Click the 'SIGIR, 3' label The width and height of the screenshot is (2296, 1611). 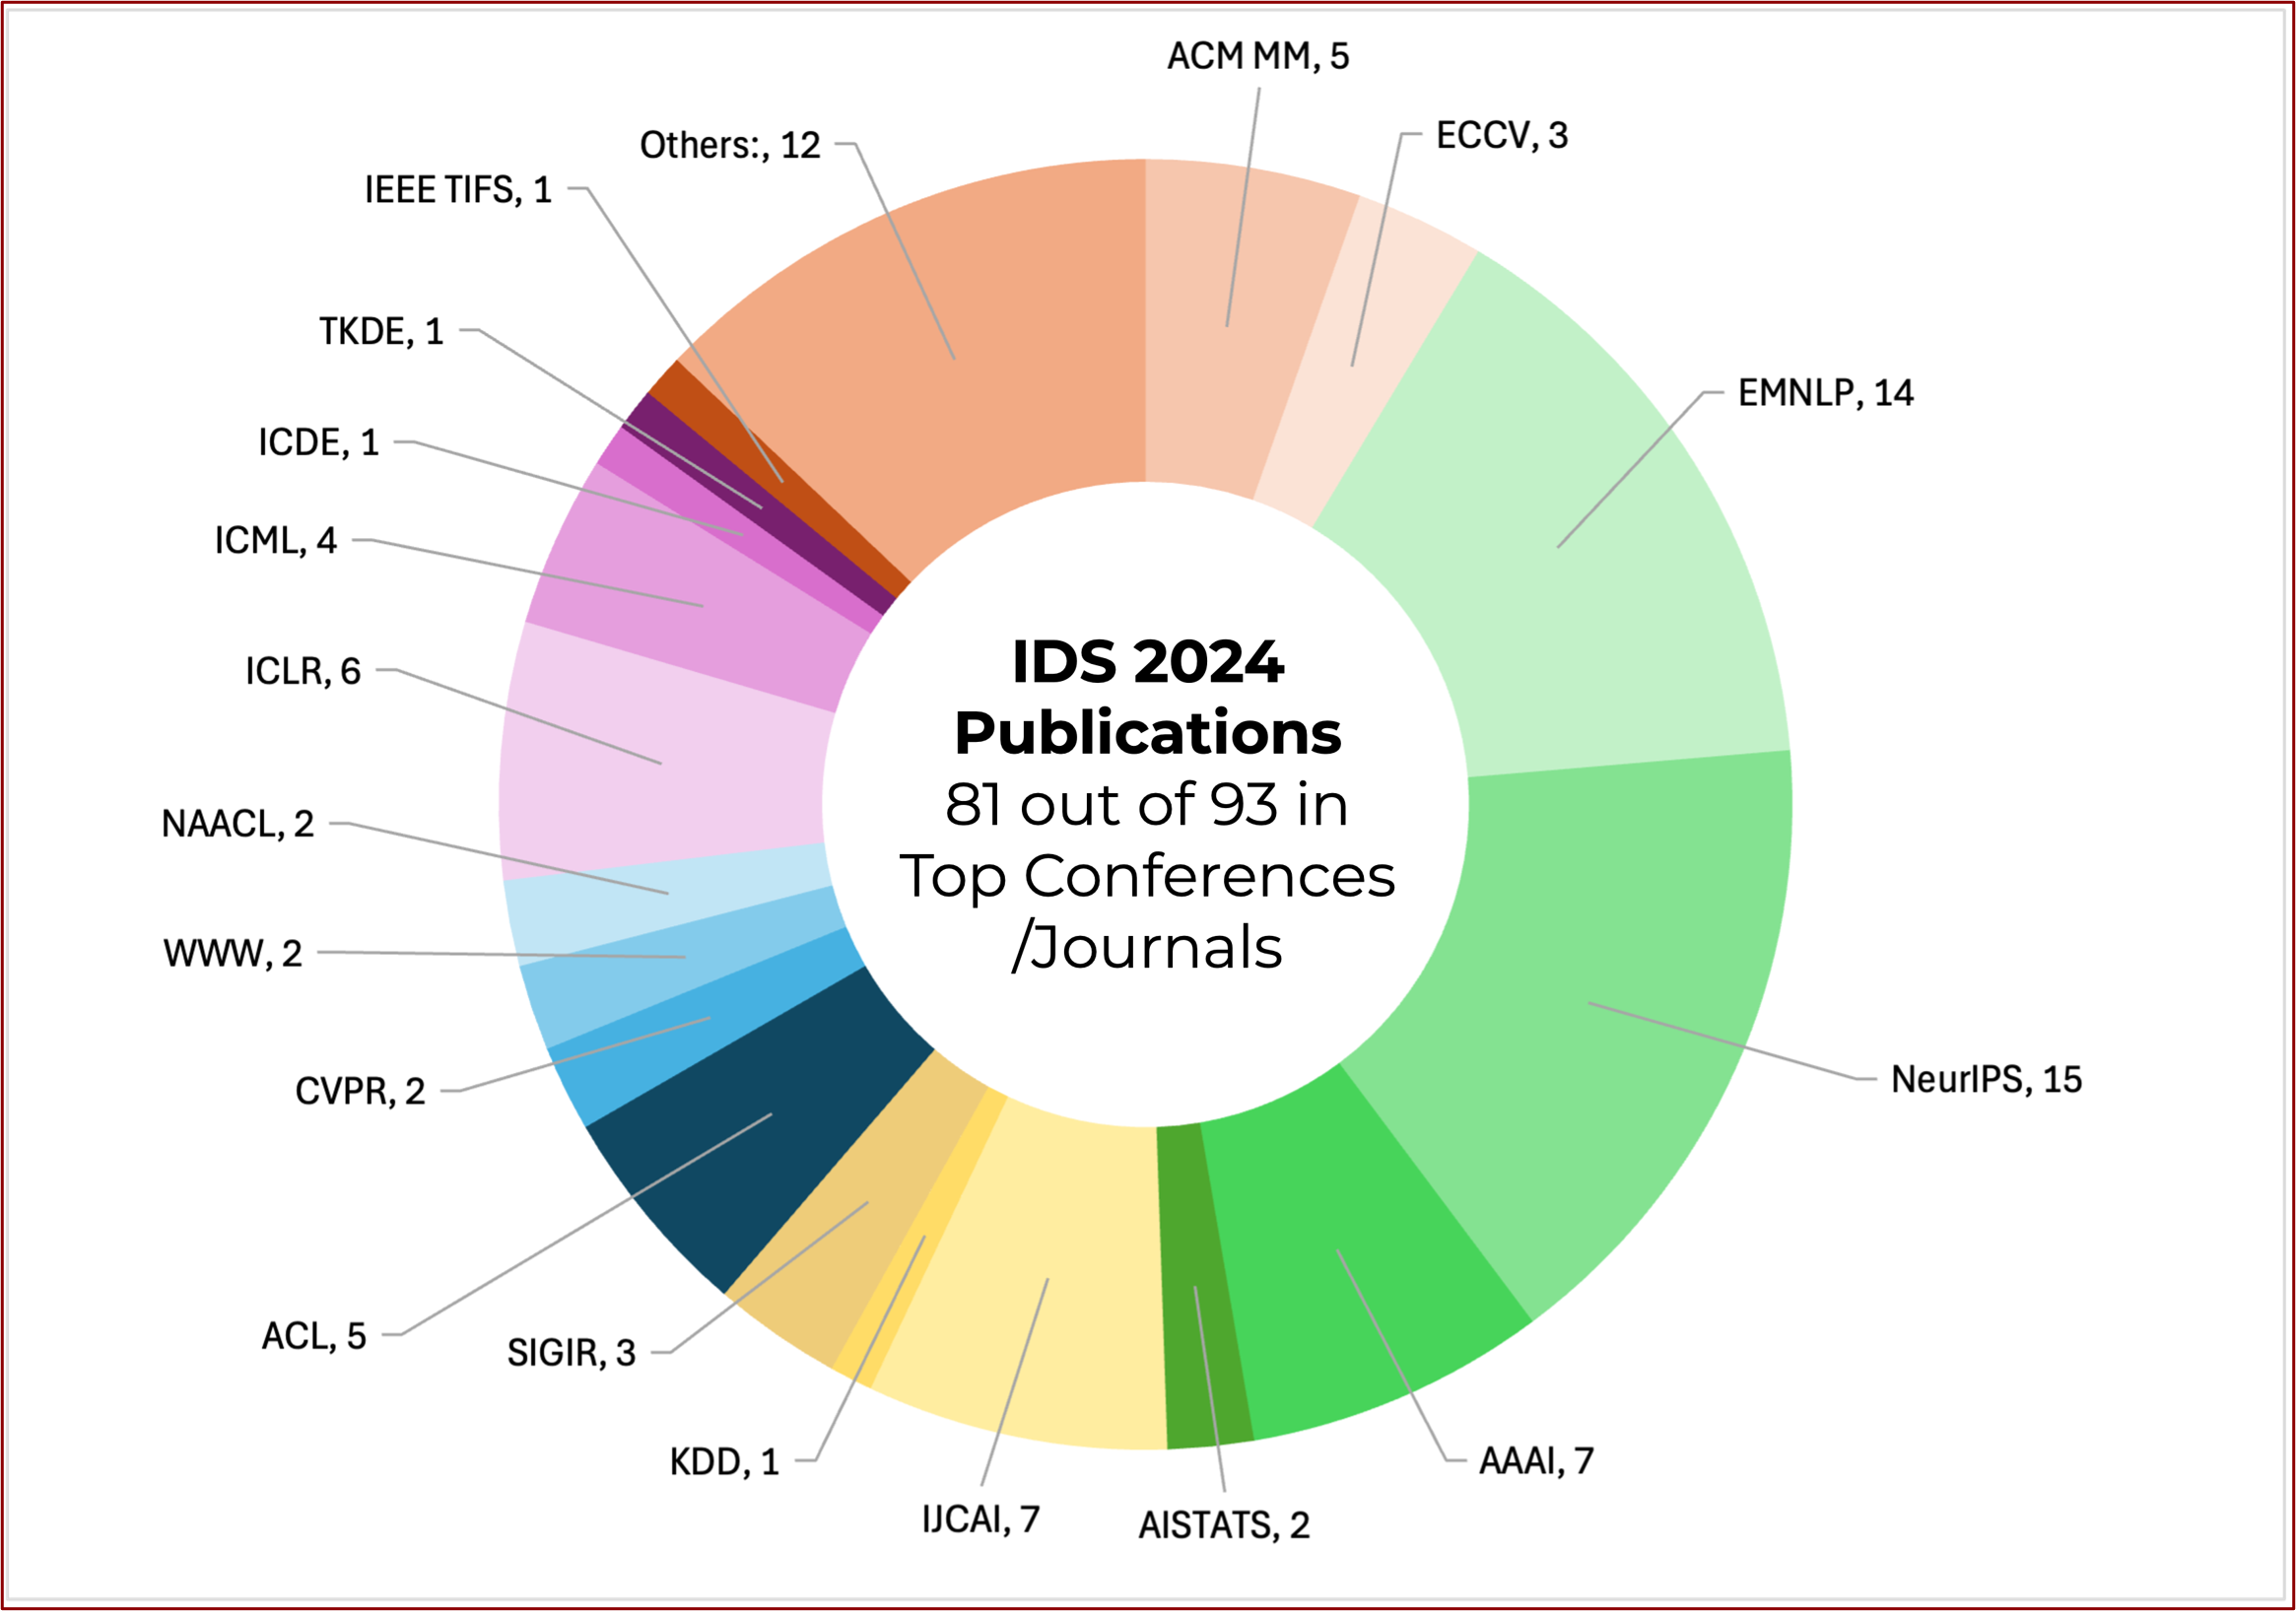[x=571, y=1353]
